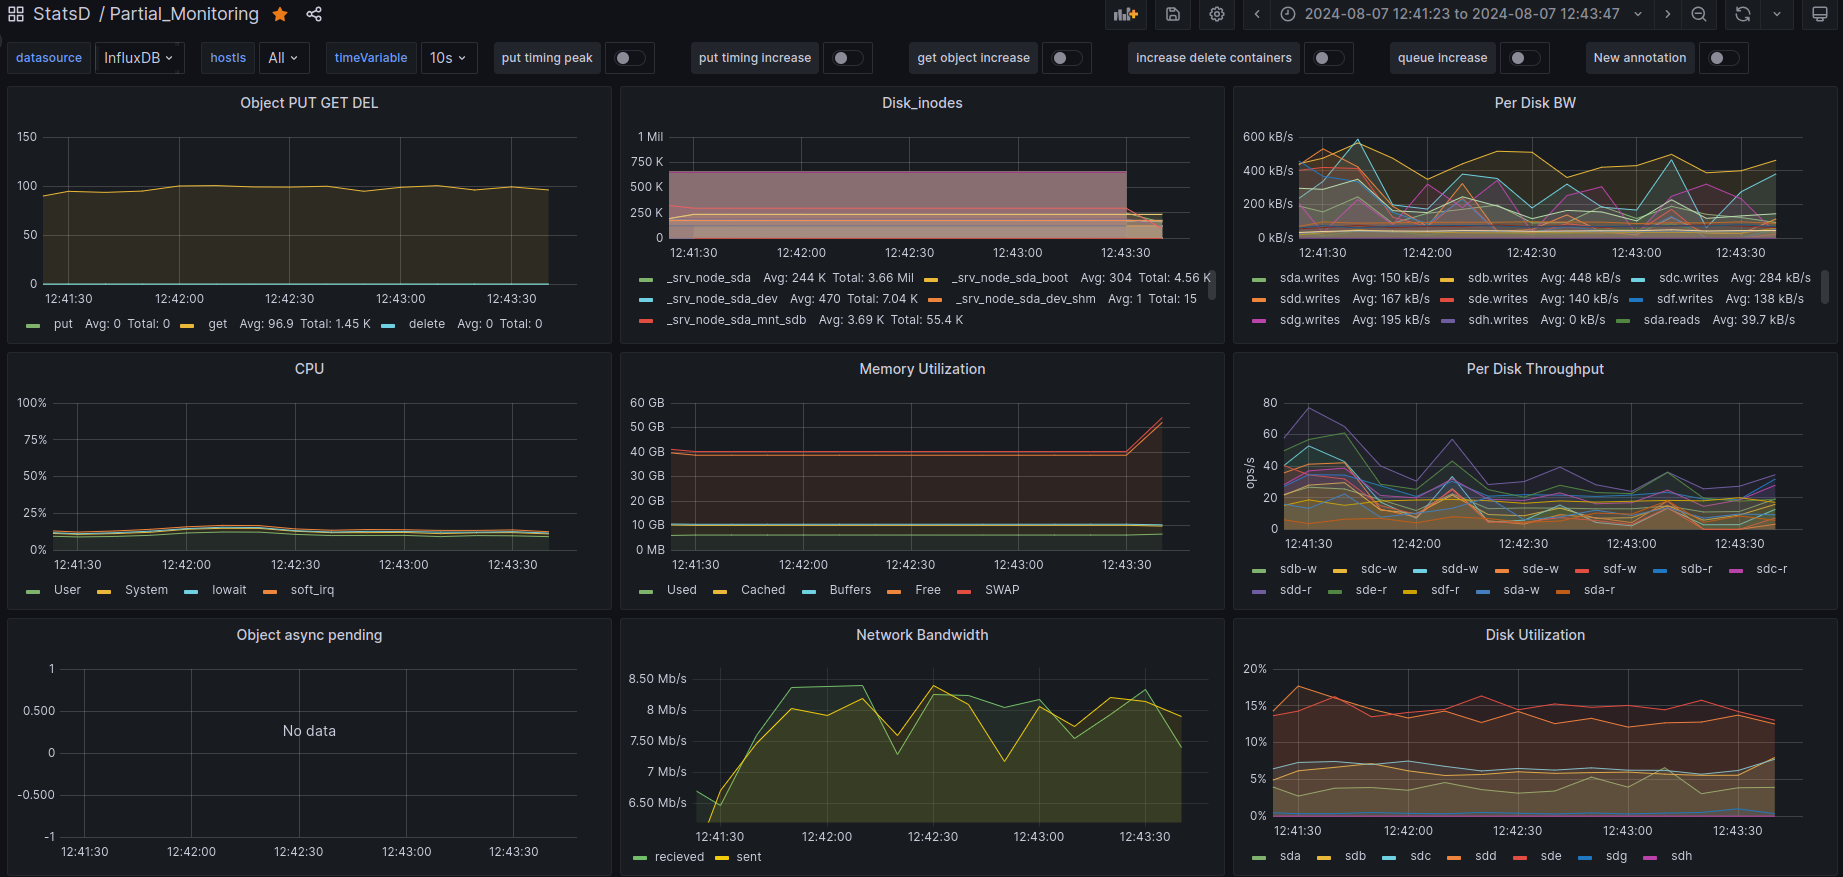
Task: Open dashboard settings gear
Action: click(1217, 14)
